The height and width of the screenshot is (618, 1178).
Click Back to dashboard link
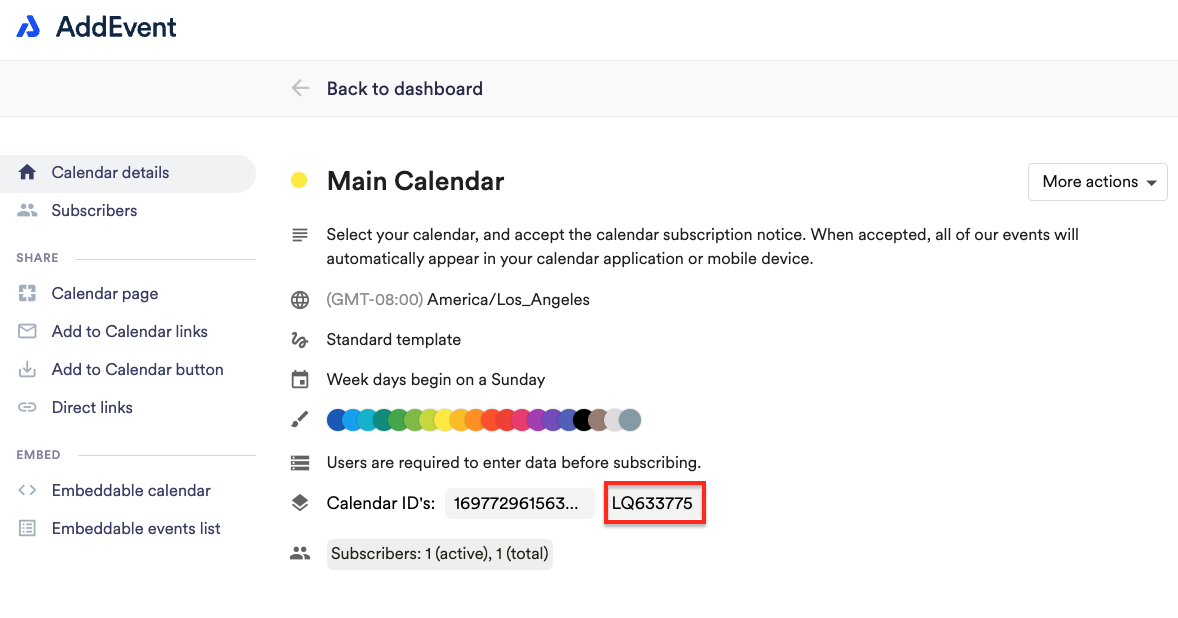coord(404,89)
